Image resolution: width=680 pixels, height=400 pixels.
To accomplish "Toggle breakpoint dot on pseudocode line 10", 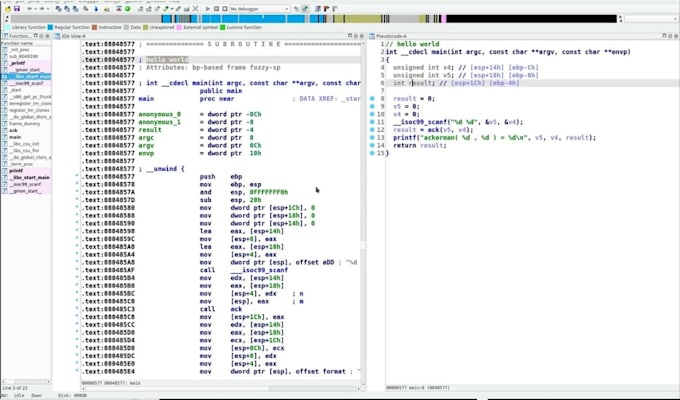I will (x=372, y=114).
